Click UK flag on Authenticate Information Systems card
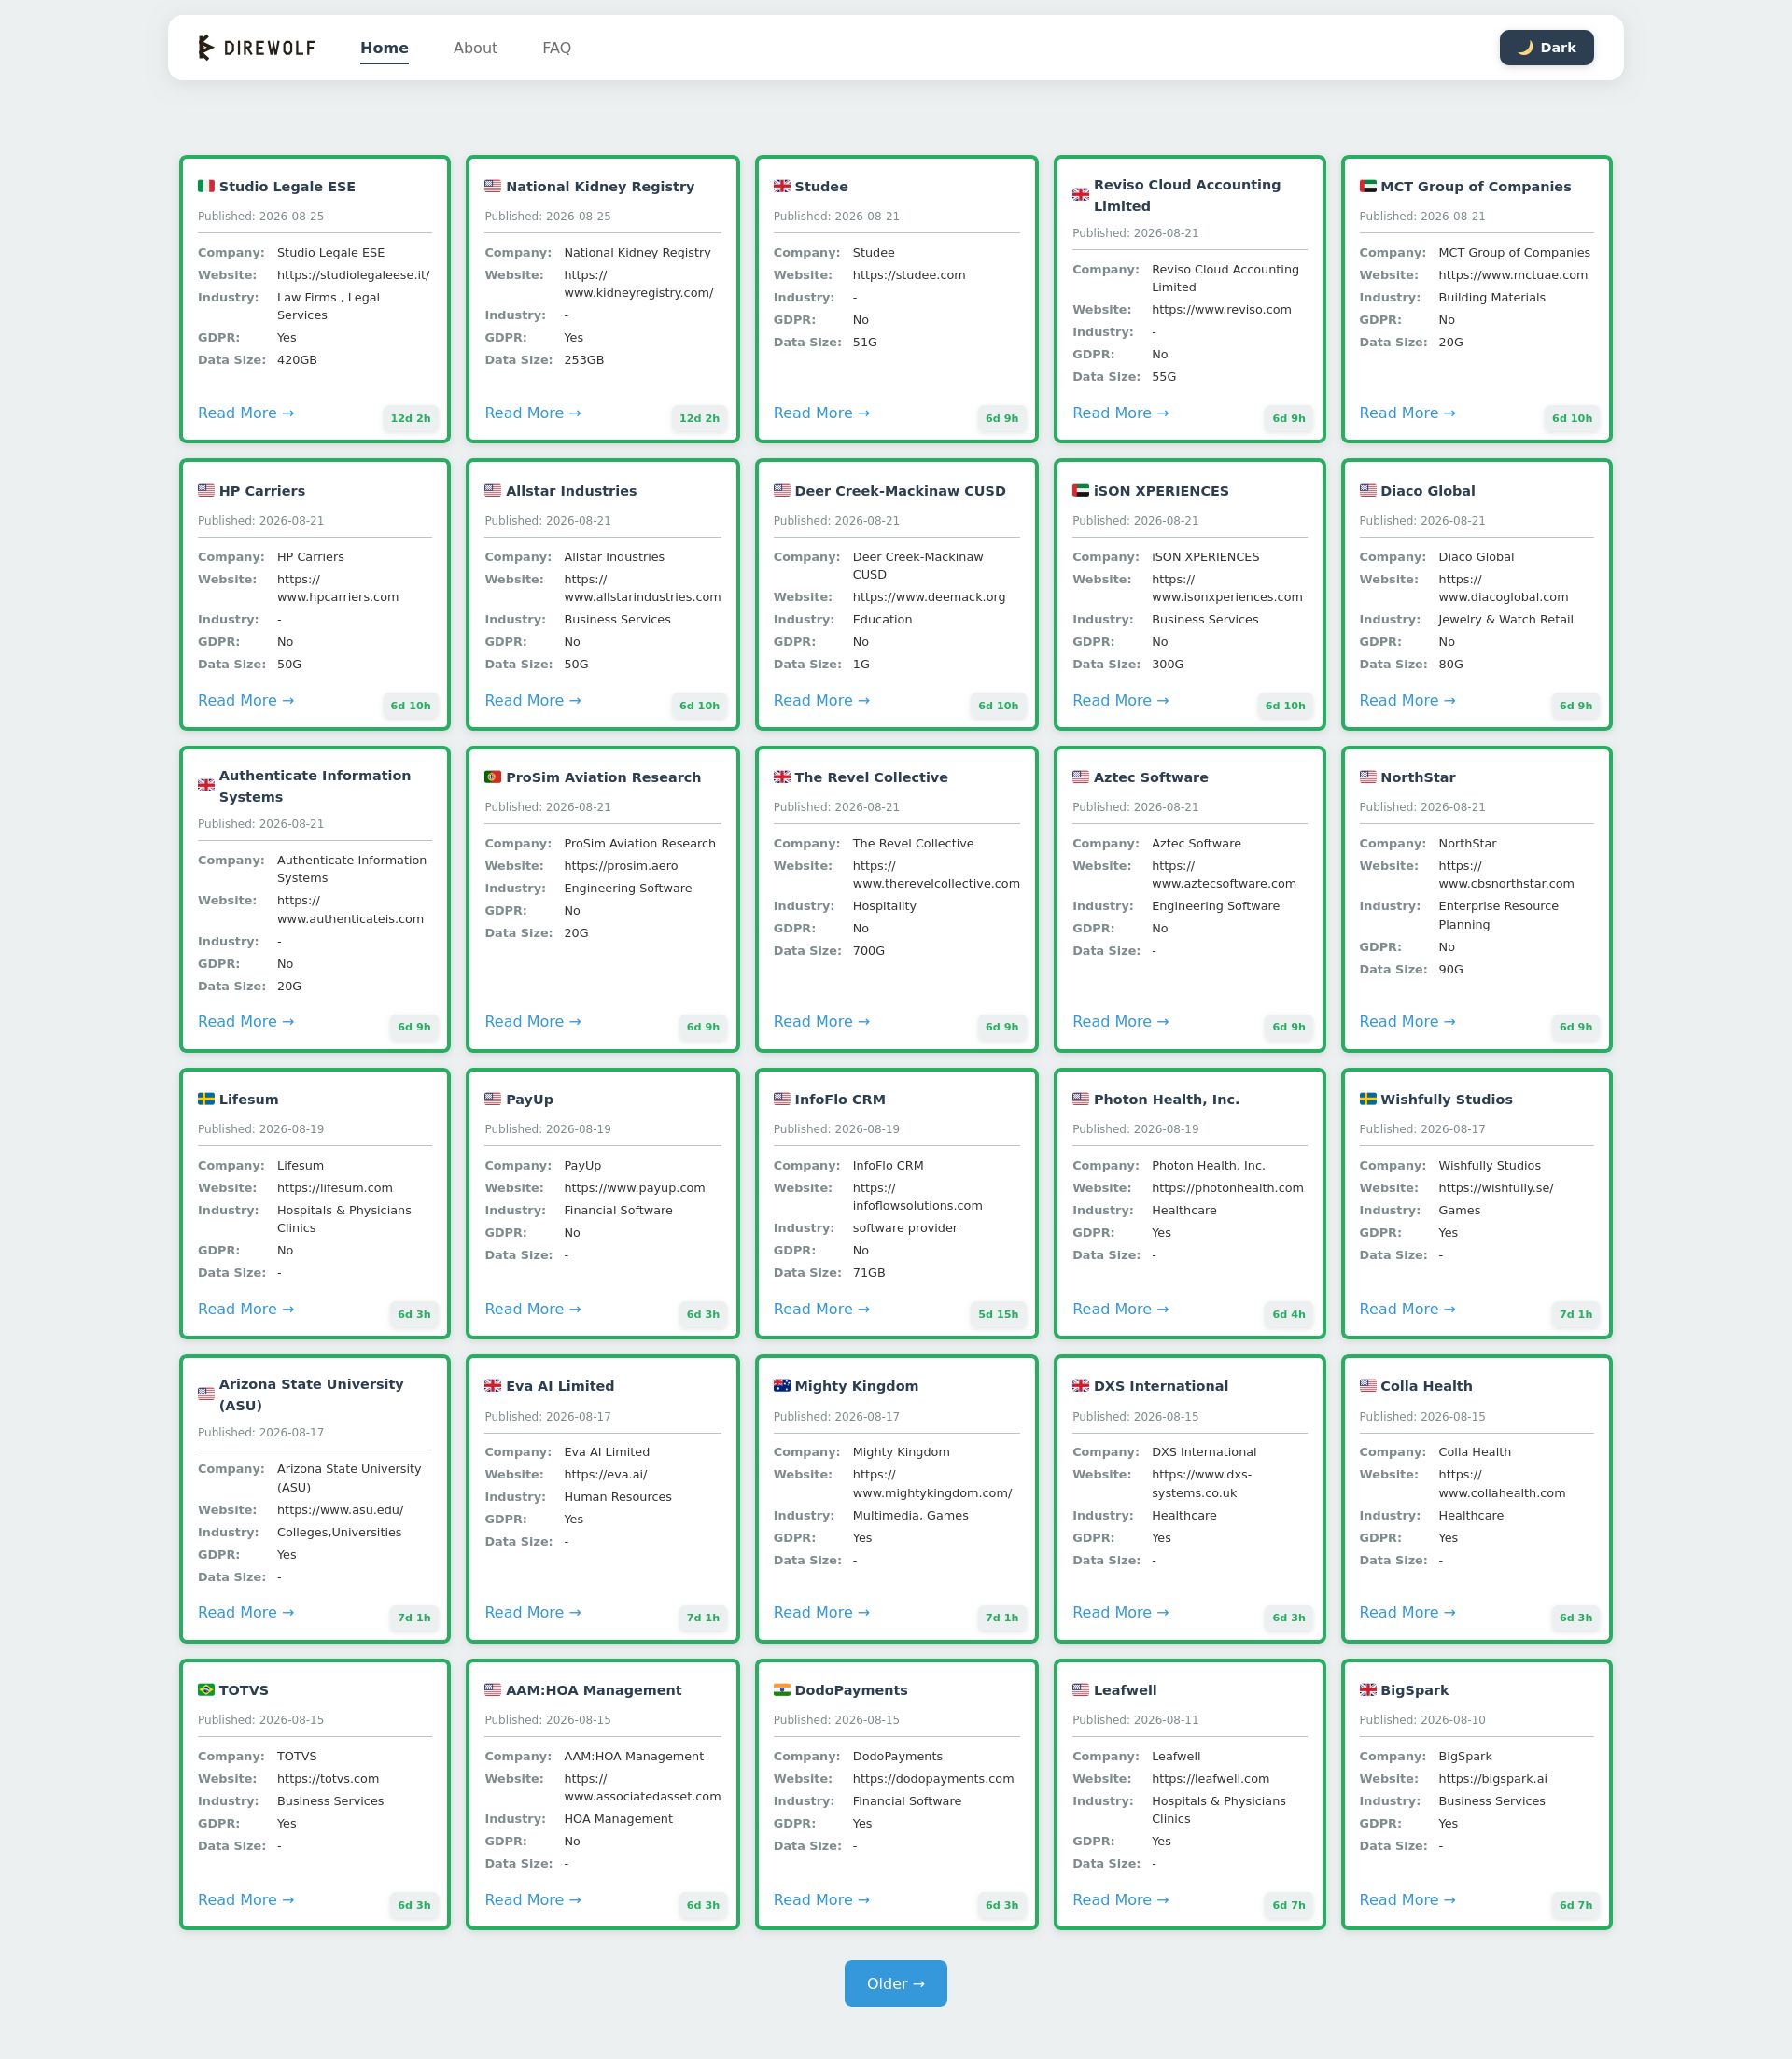Screen dimensions: 1792x2059 click(x=206, y=786)
